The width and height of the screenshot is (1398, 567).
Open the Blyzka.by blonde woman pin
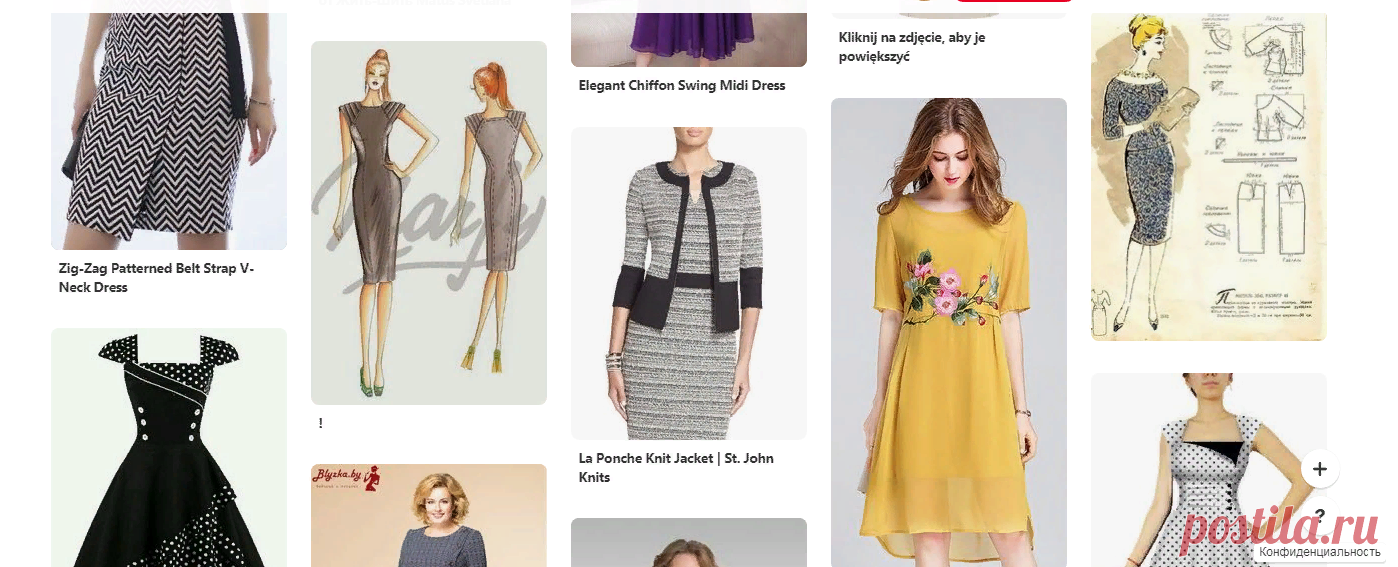429,516
